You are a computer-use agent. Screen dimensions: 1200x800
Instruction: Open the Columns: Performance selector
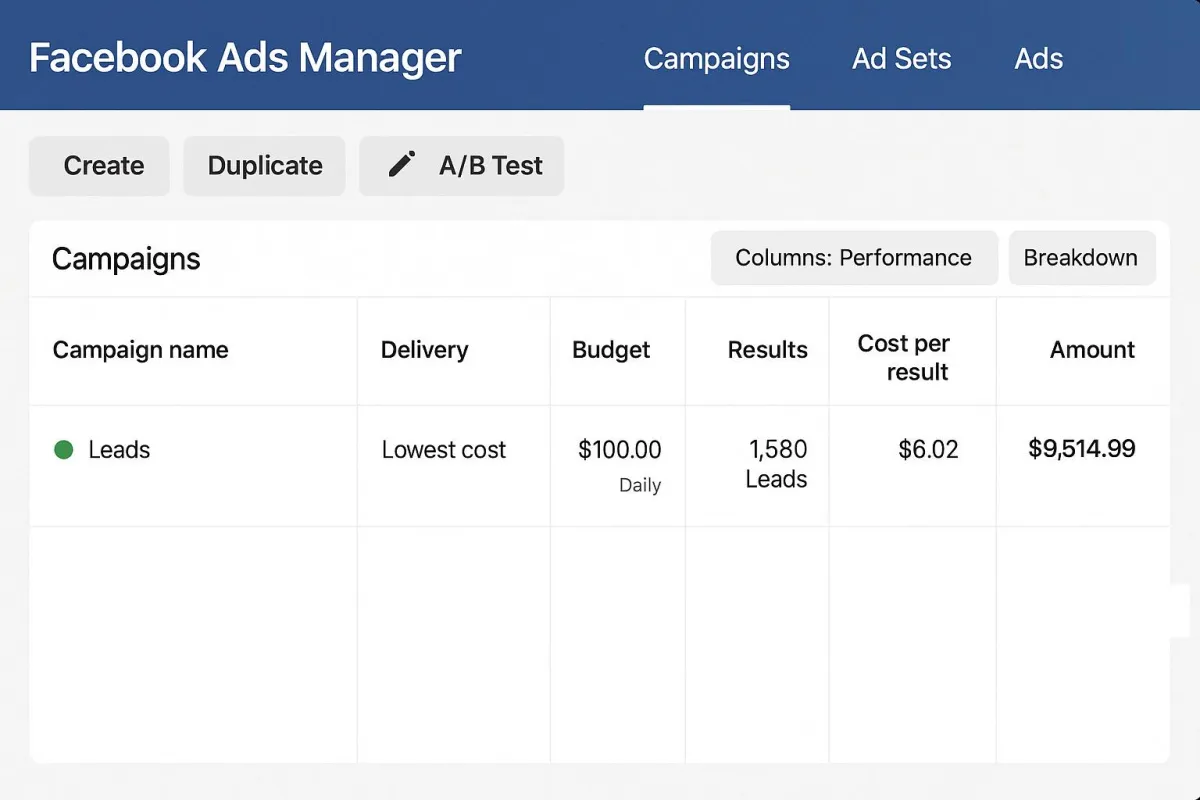[854, 258]
